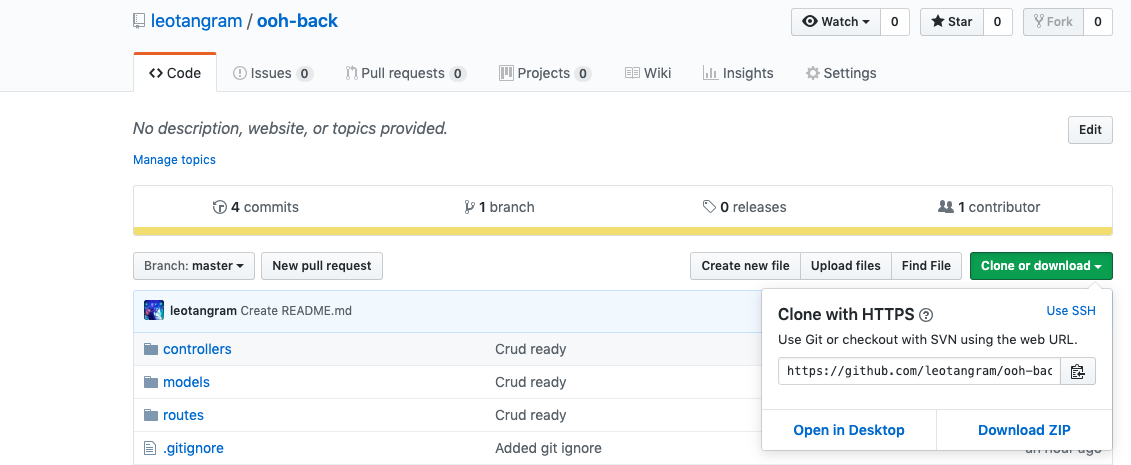
Task: Open the stargazers count
Action: point(998,22)
